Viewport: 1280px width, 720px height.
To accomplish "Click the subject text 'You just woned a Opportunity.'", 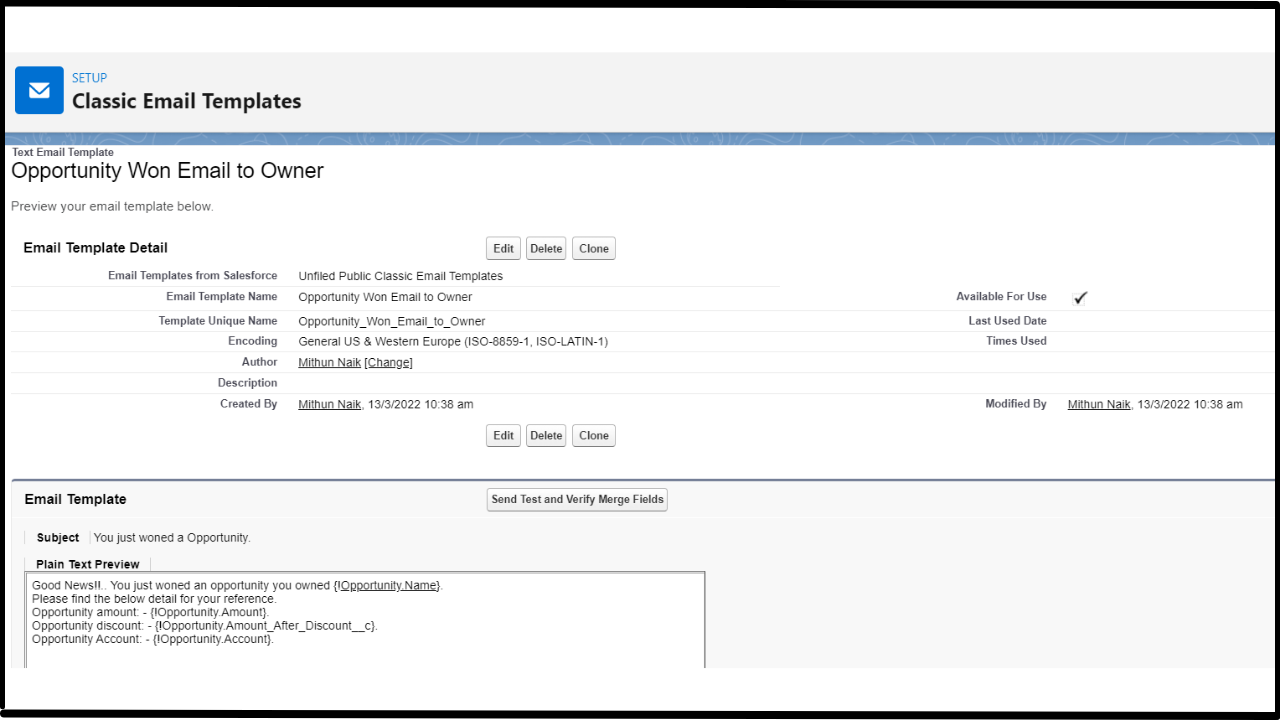I will tap(172, 538).
